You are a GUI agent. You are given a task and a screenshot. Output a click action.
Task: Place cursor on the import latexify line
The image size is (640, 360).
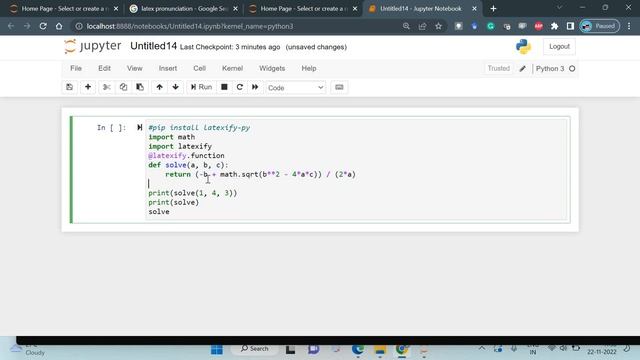tap(180, 146)
